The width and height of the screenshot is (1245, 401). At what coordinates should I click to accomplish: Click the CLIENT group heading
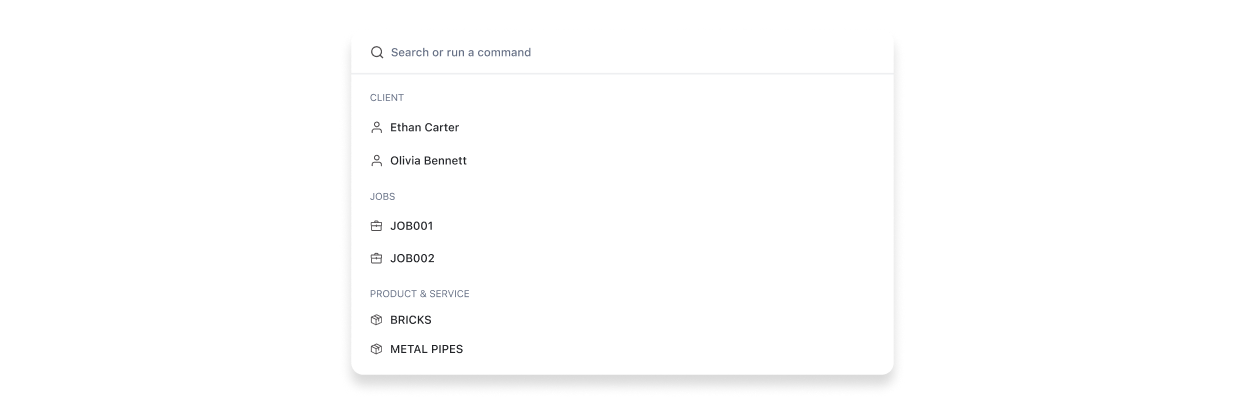(x=387, y=98)
